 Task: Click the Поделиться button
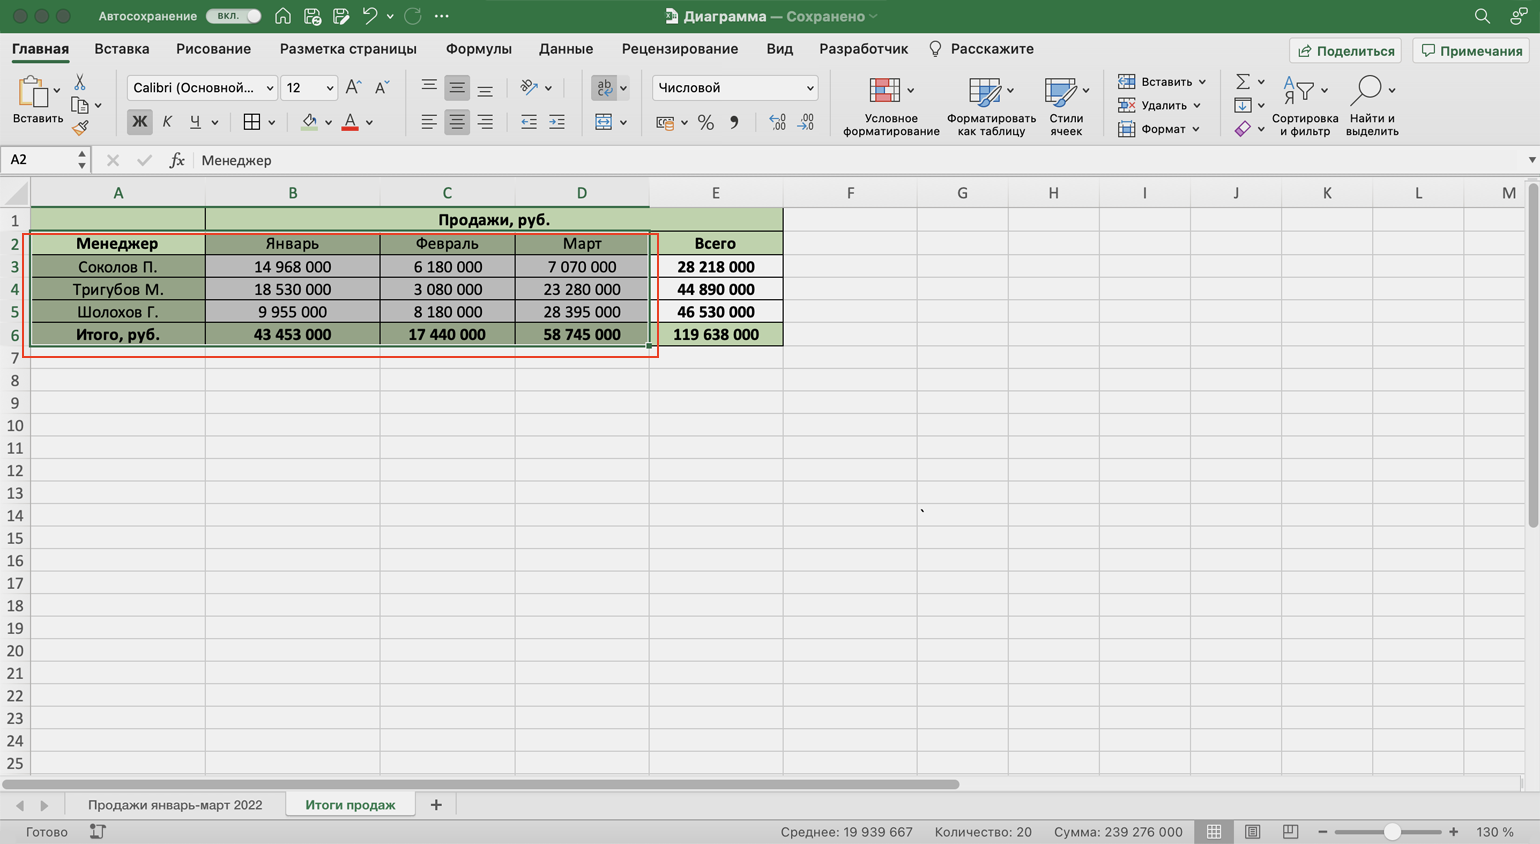pyautogui.click(x=1345, y=51)
